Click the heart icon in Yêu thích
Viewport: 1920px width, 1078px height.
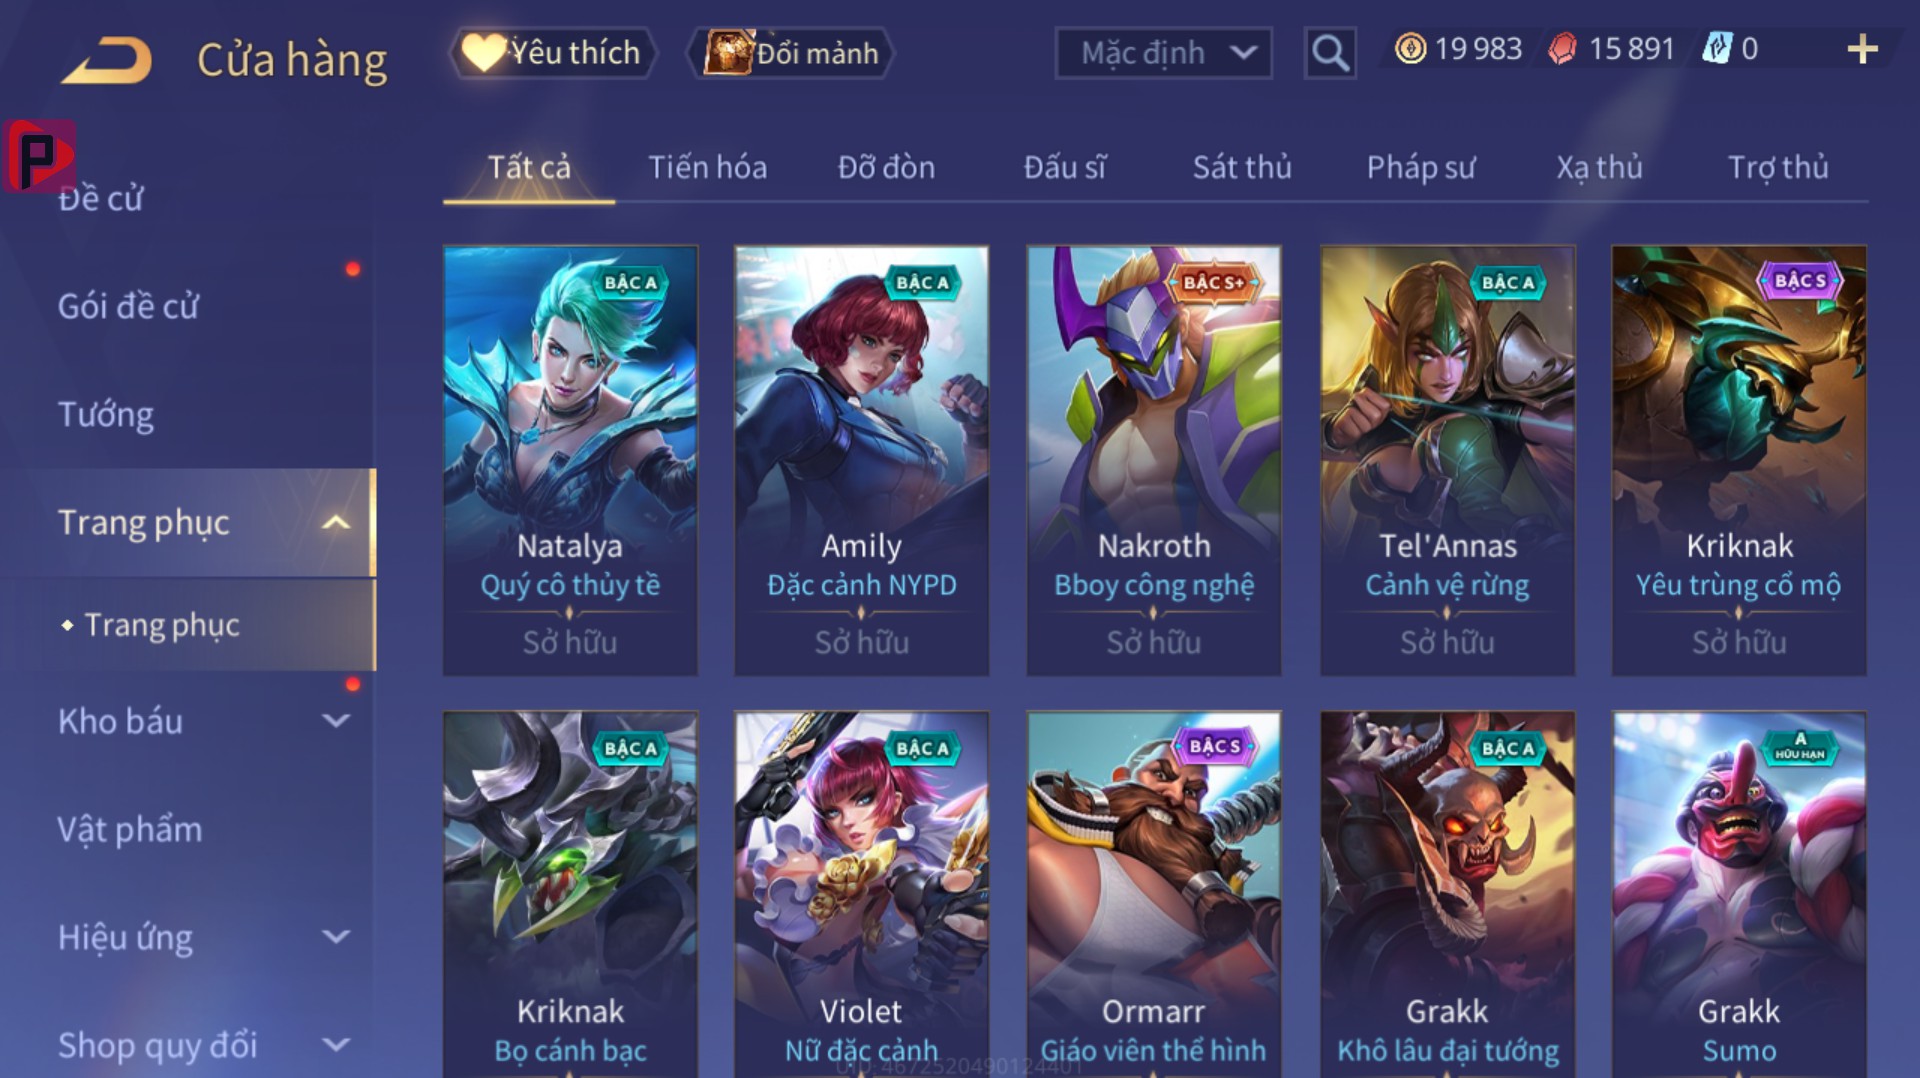tap(484, 52)
